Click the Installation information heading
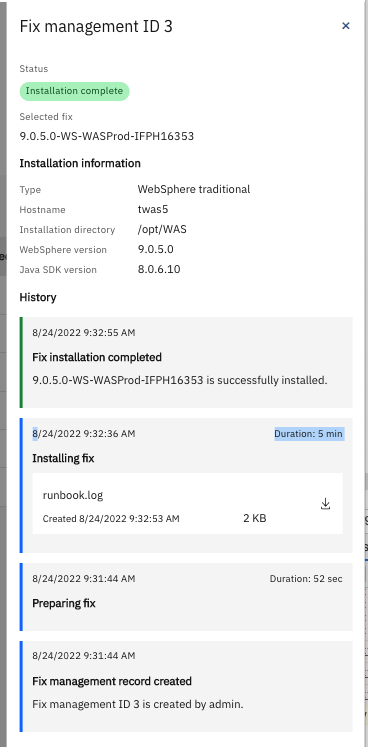This screenshot has height=747, width=368. (x=80, y=163)
